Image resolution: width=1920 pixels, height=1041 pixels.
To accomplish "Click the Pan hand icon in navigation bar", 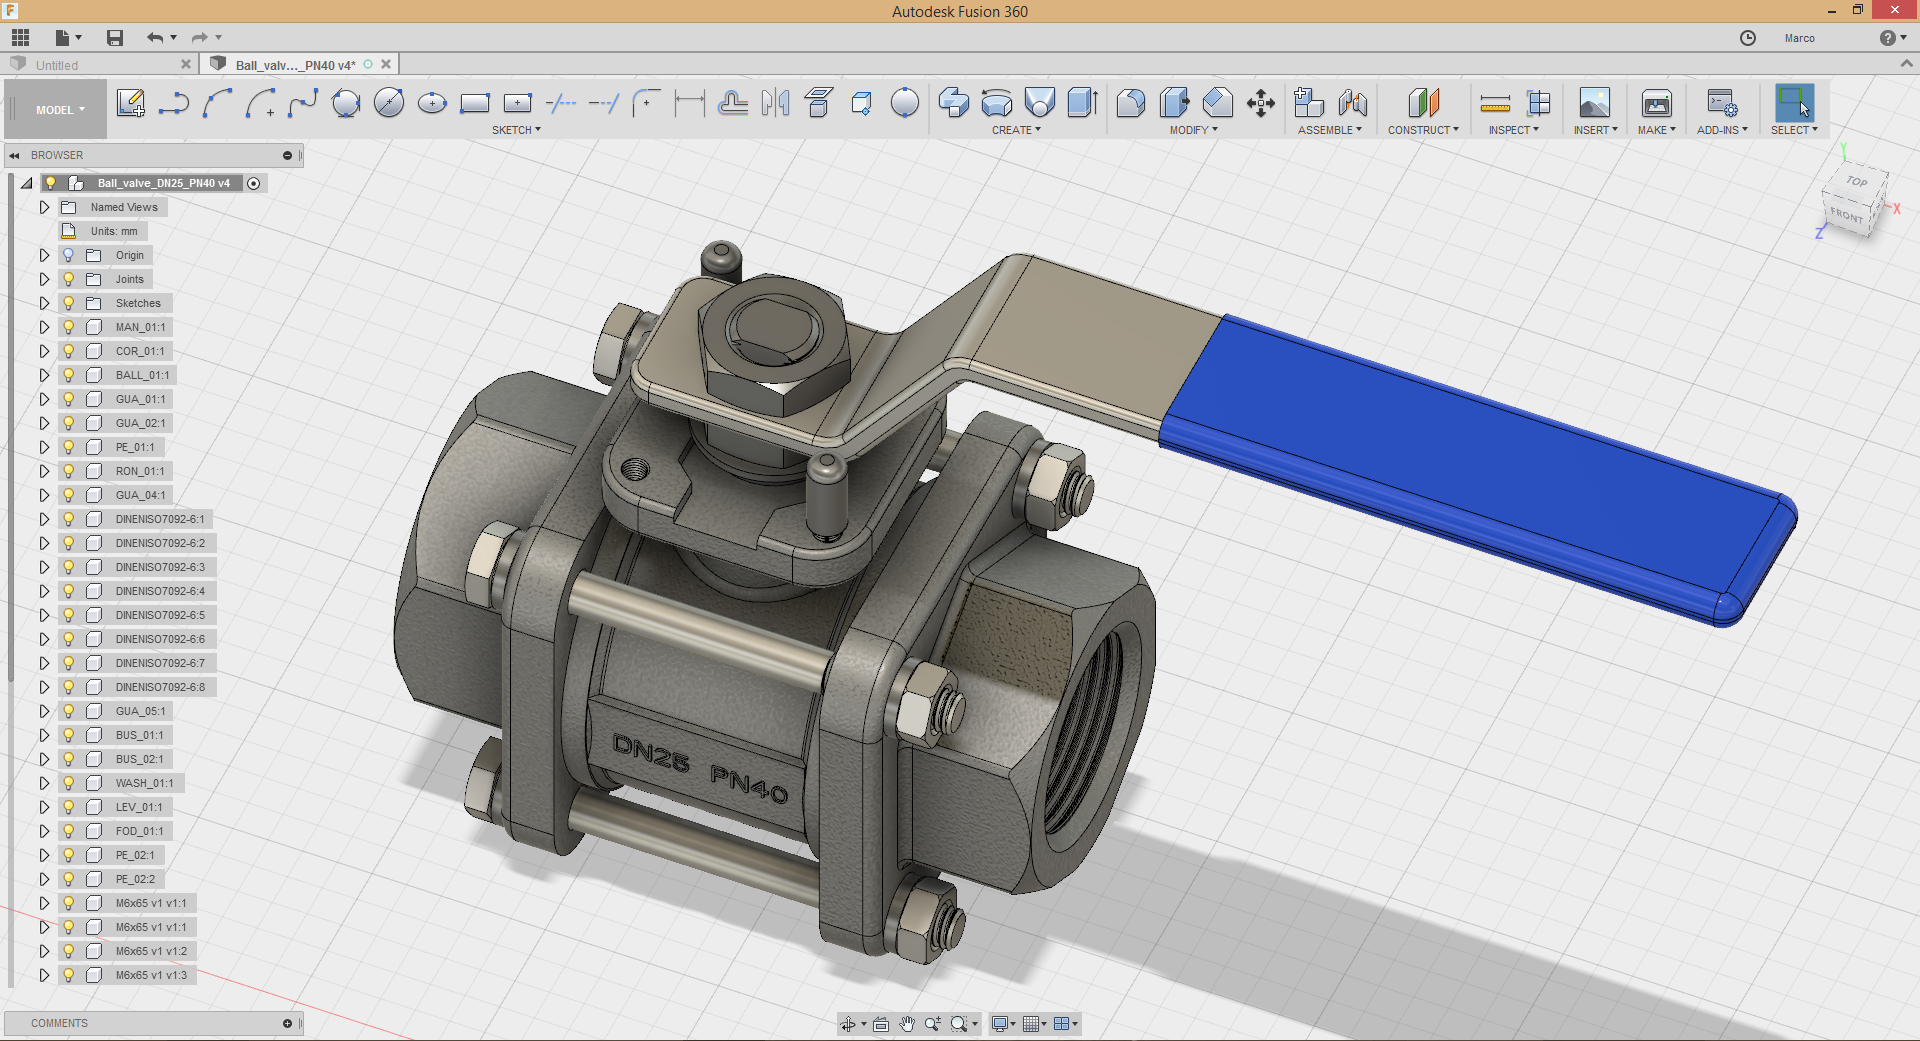I will (x=907, y=1023).
